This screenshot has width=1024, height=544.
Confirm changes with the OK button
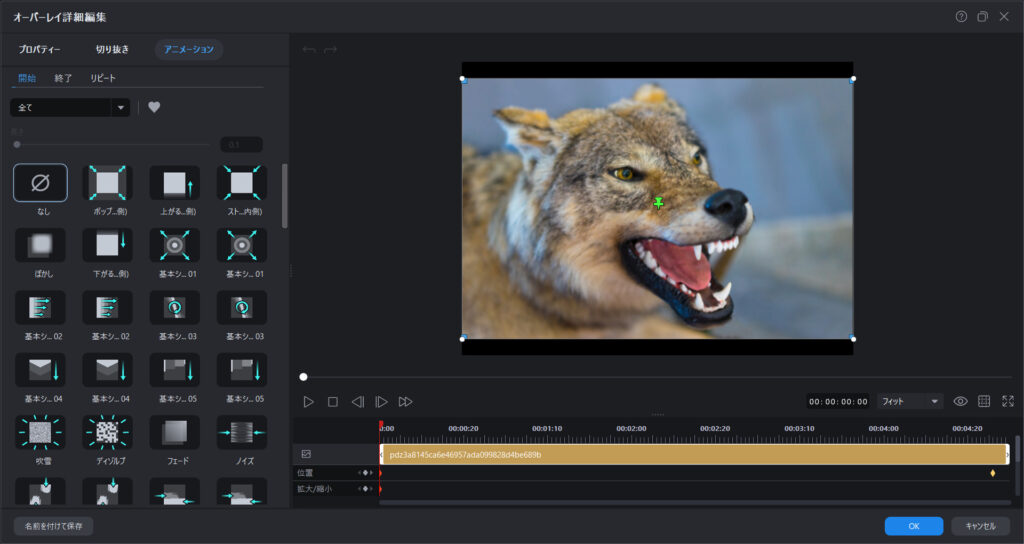tap(913, 525)
